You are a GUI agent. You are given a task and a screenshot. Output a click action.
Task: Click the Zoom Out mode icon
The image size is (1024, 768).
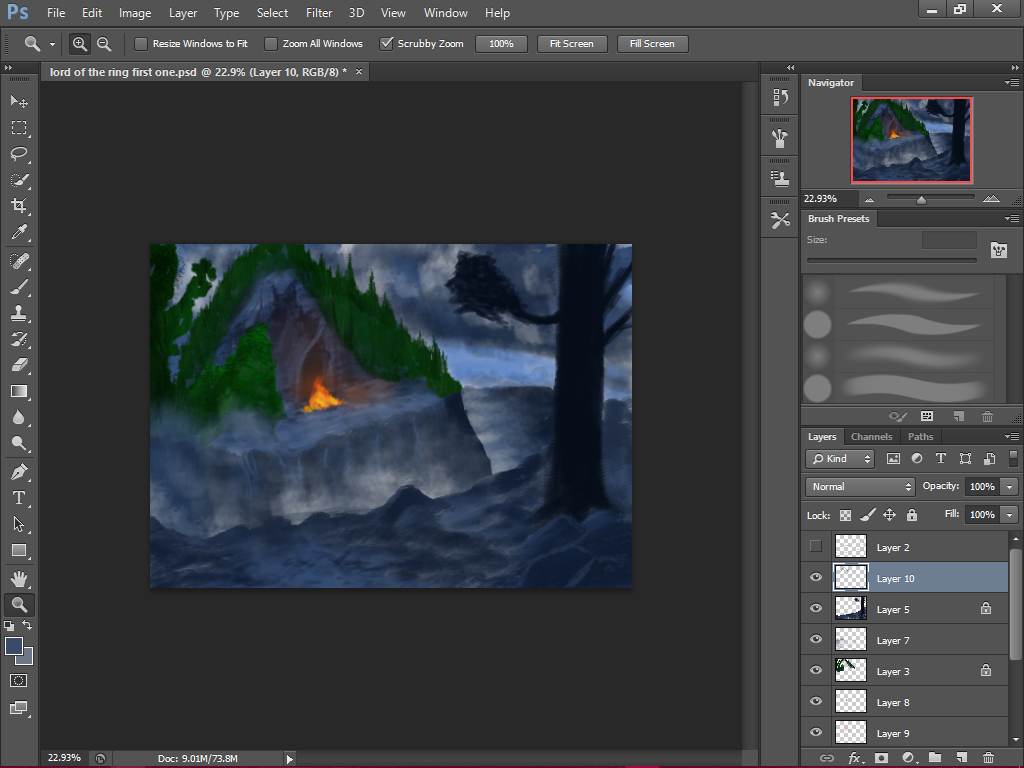click(x=104, y=44)
